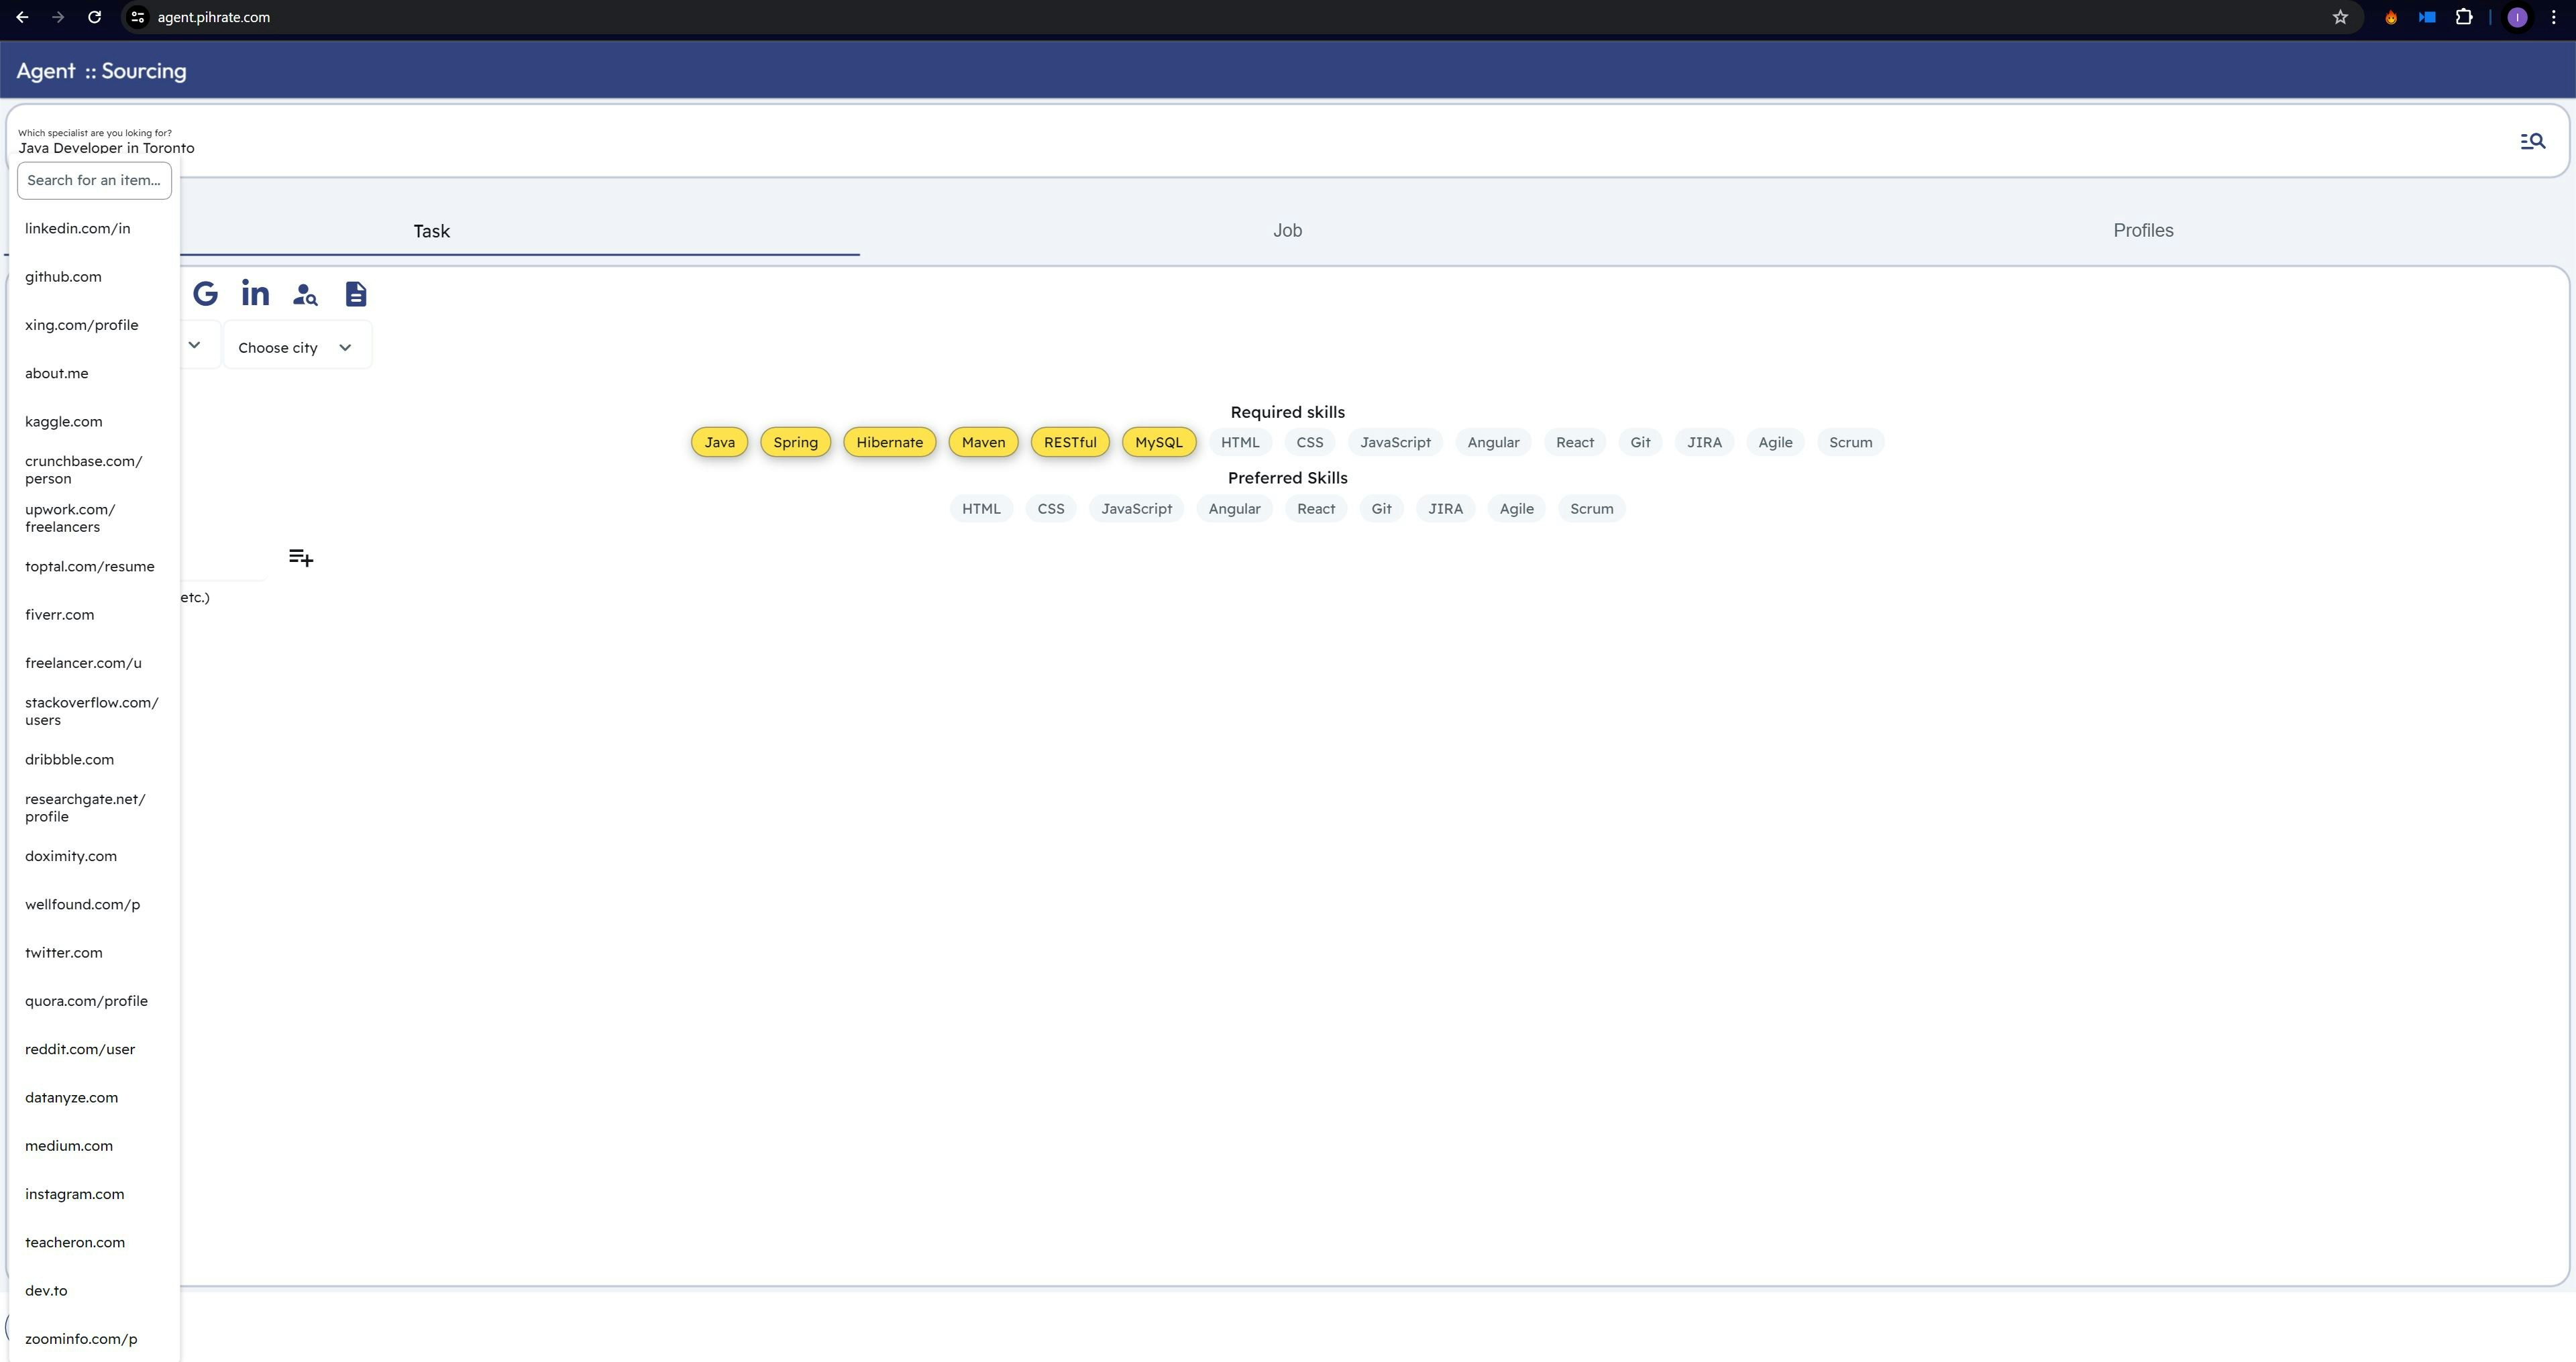
Task: Reload the page using browser refresh
Action: [94, 17]
